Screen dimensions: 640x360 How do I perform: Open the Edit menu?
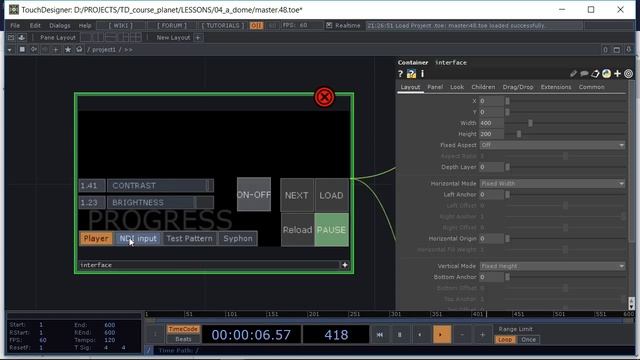point(35,25)
